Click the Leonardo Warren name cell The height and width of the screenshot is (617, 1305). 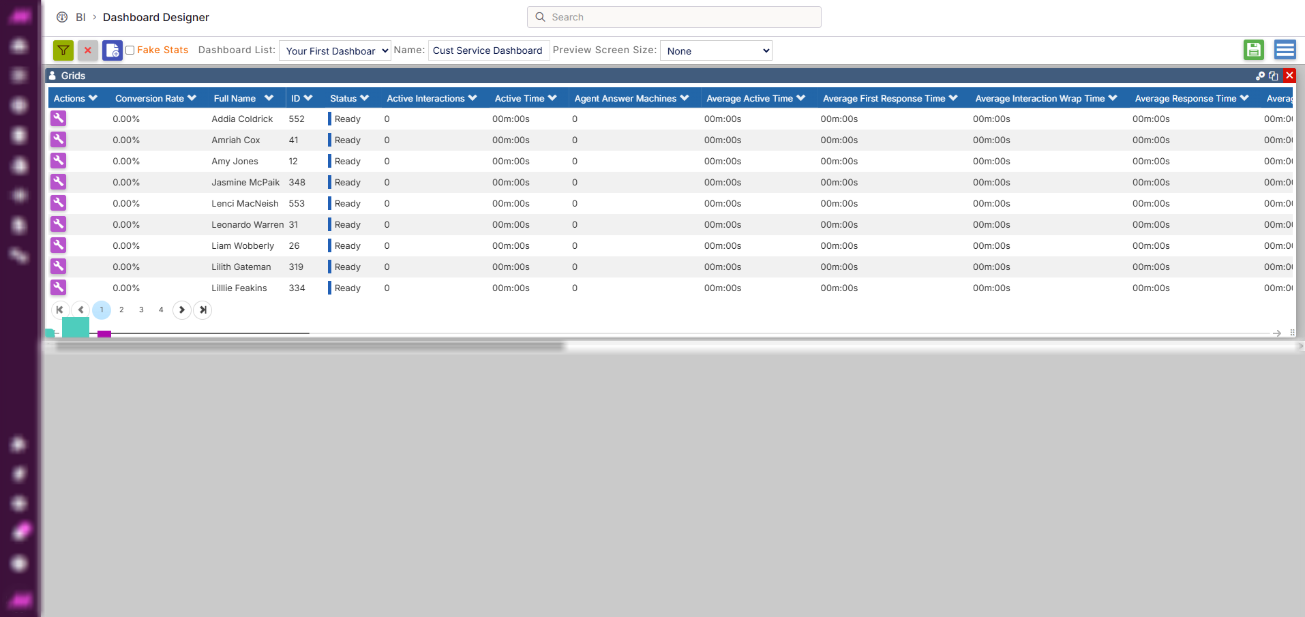point(248,224)
